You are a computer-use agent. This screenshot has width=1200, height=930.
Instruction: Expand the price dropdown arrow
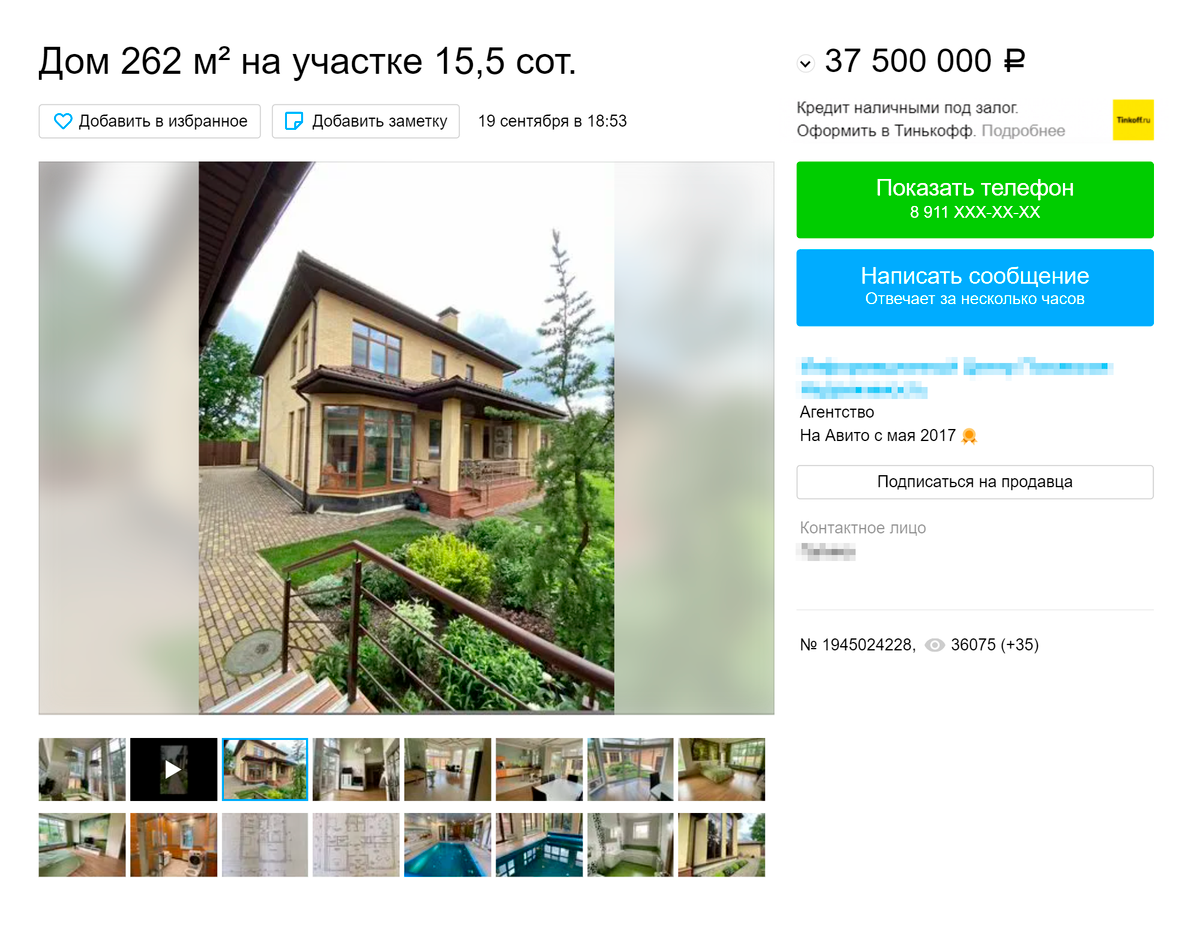[805, 64]
